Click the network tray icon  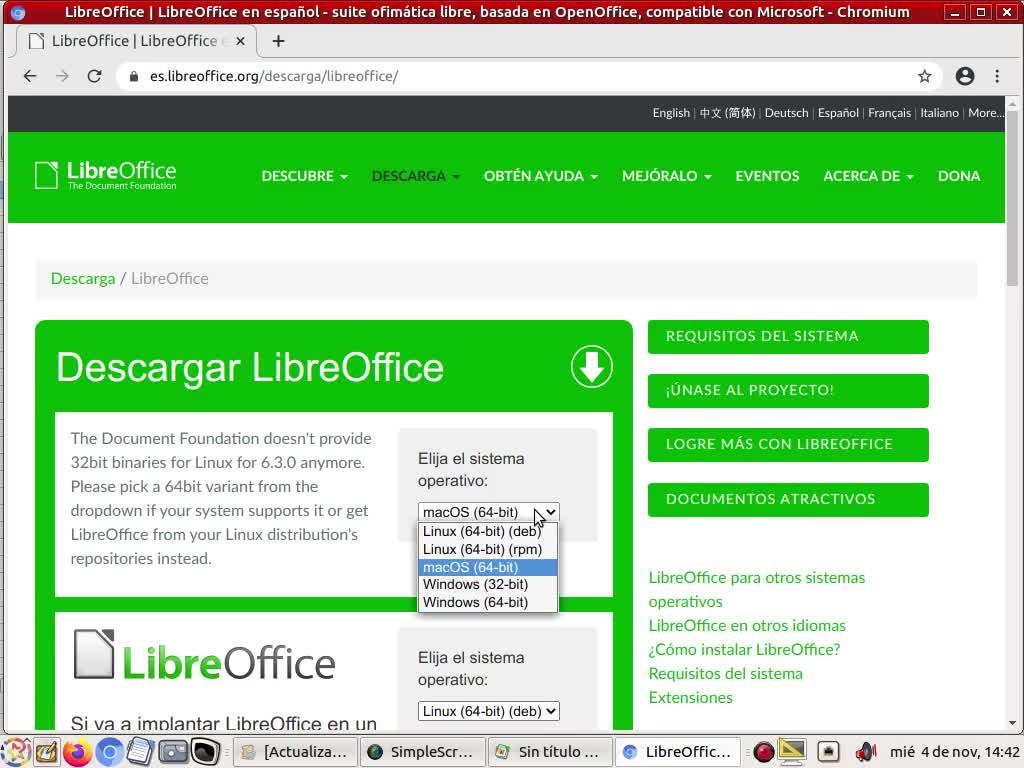[829, 752]
